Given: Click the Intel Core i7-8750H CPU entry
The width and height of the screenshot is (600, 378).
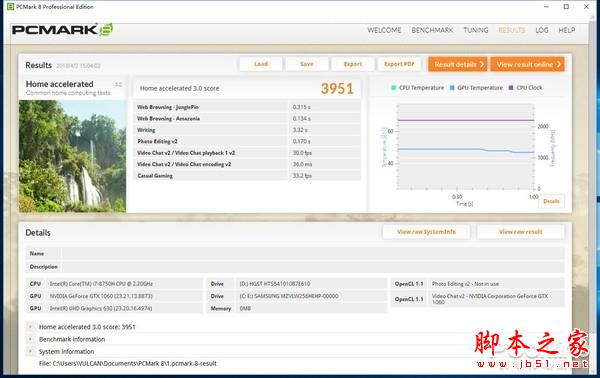Looking at the screenshot, I should 101,284.
